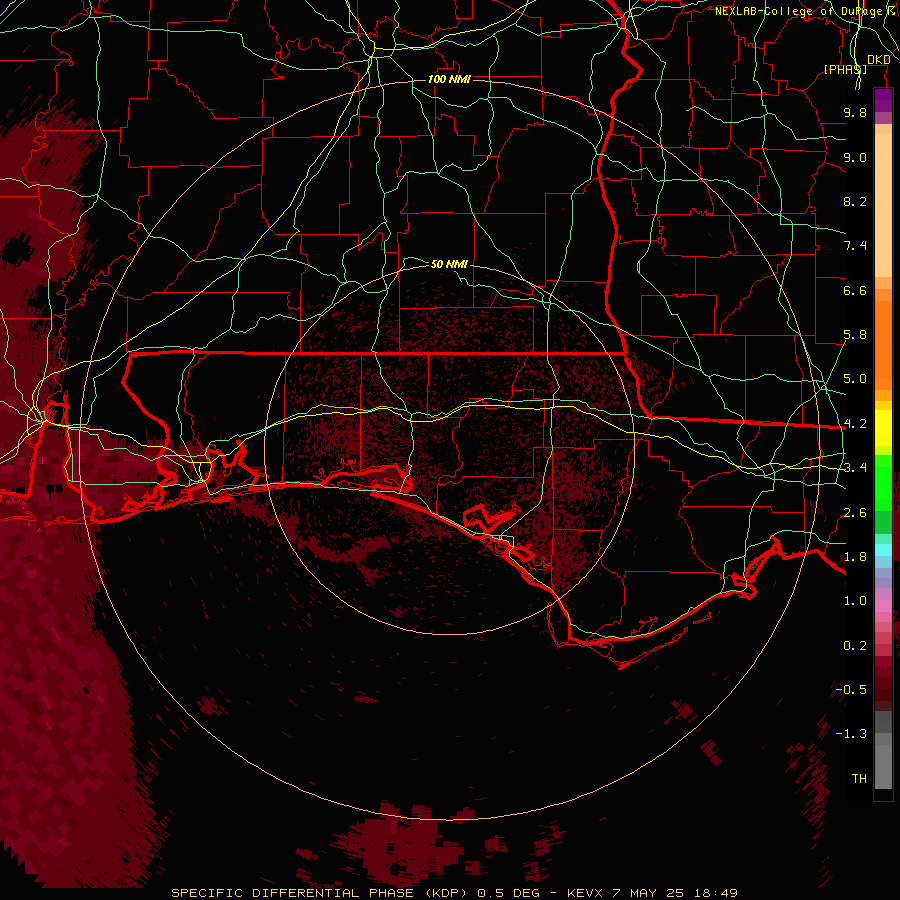Viewport: 900px width, 900px height.
Task: Click the 9.0 value on the scale
Action: tap(855, 157)
